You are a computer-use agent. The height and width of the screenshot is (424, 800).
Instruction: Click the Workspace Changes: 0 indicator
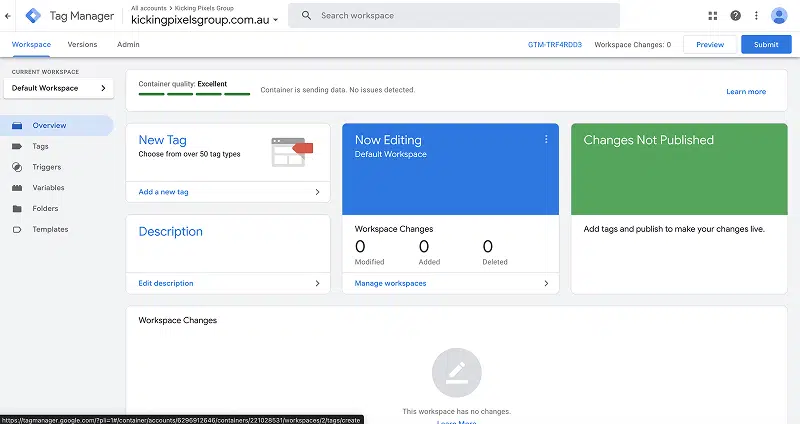click(633, 44)
